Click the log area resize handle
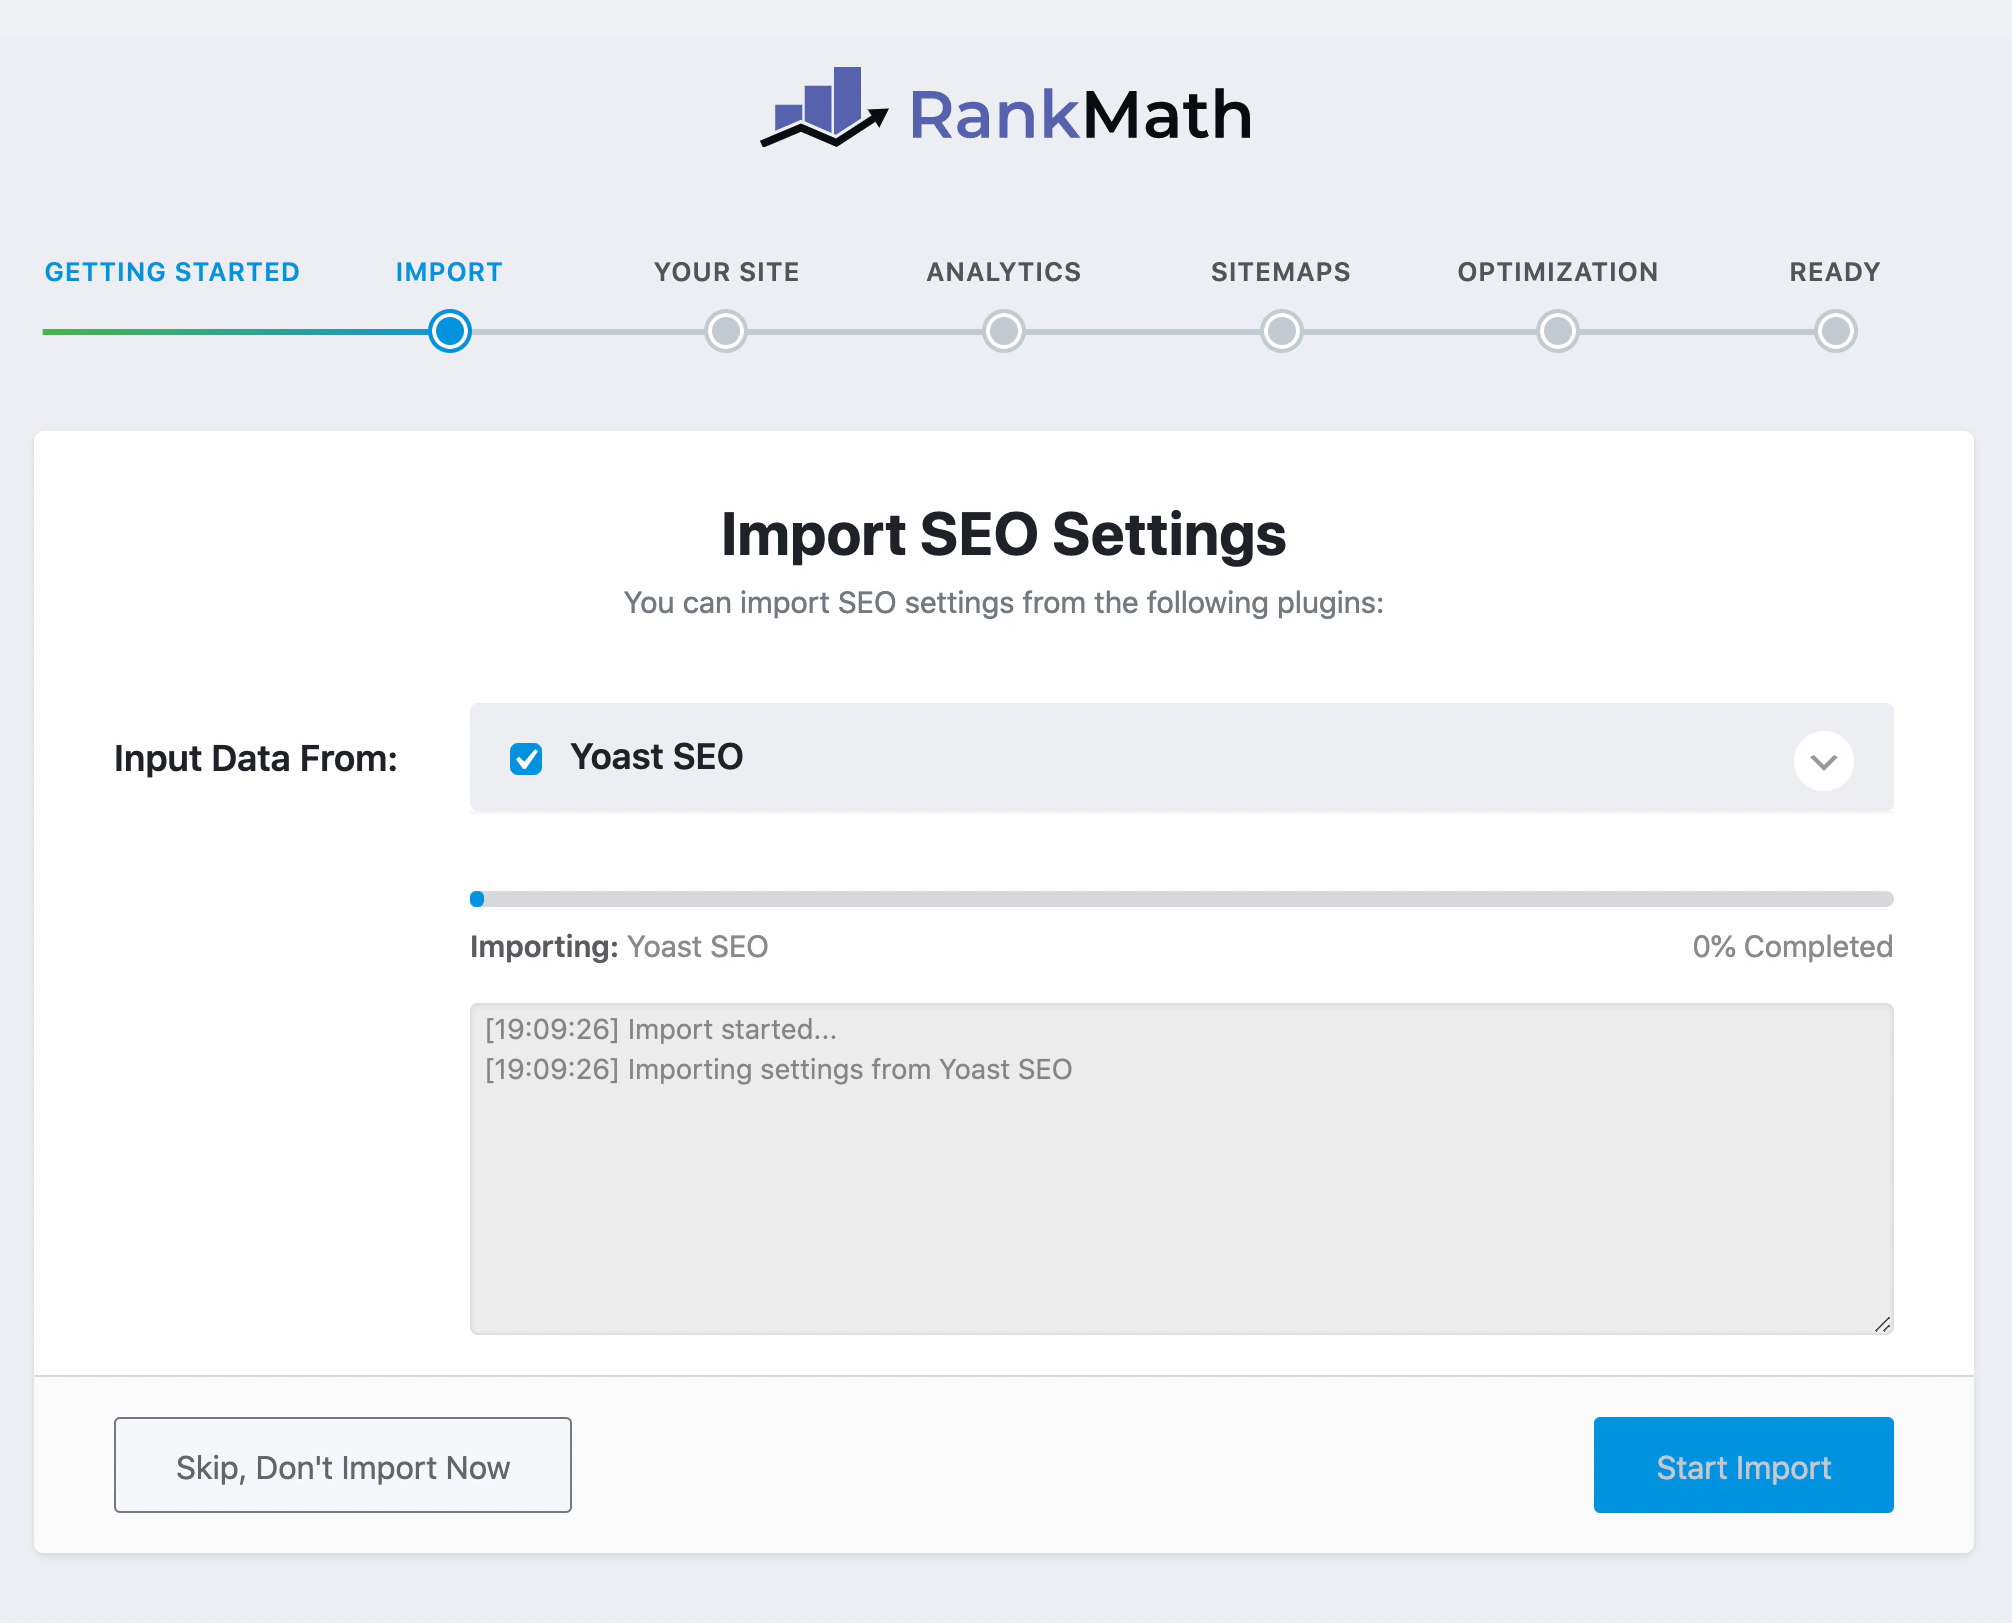Screen dimensions: 2012x1623 pos(1883,1324)
